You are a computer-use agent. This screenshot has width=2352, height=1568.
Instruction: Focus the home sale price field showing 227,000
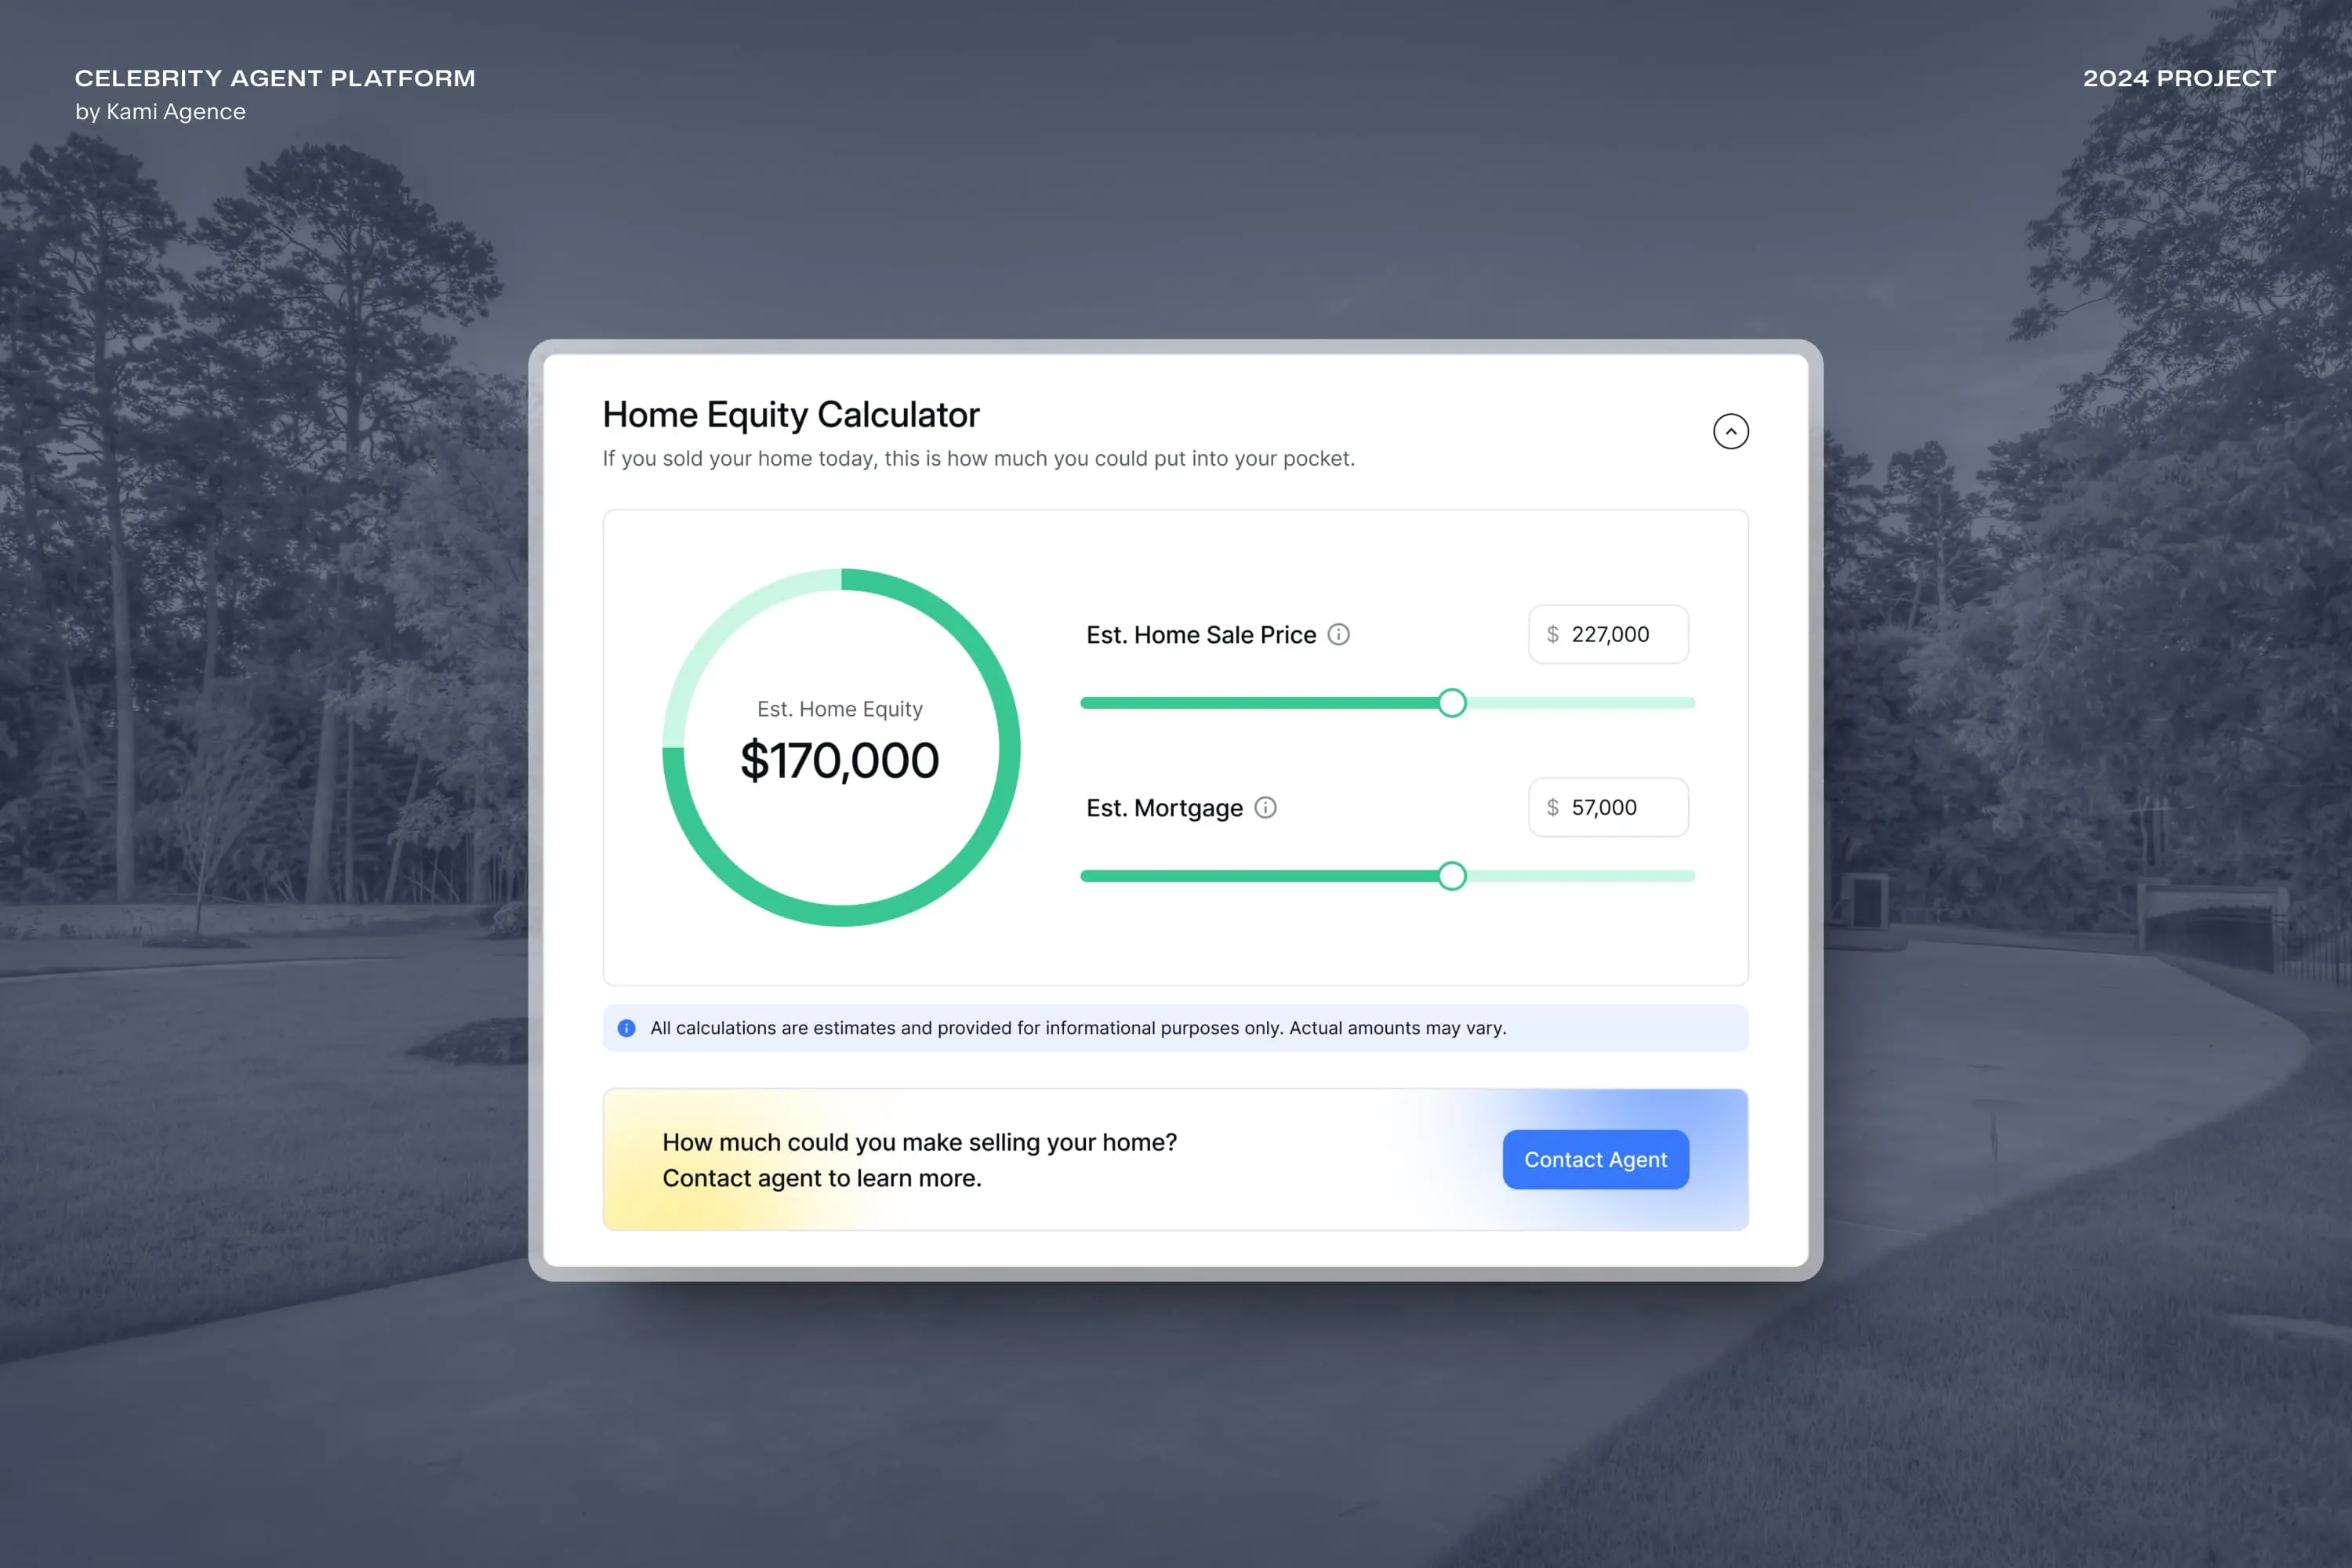[1608, 634]
